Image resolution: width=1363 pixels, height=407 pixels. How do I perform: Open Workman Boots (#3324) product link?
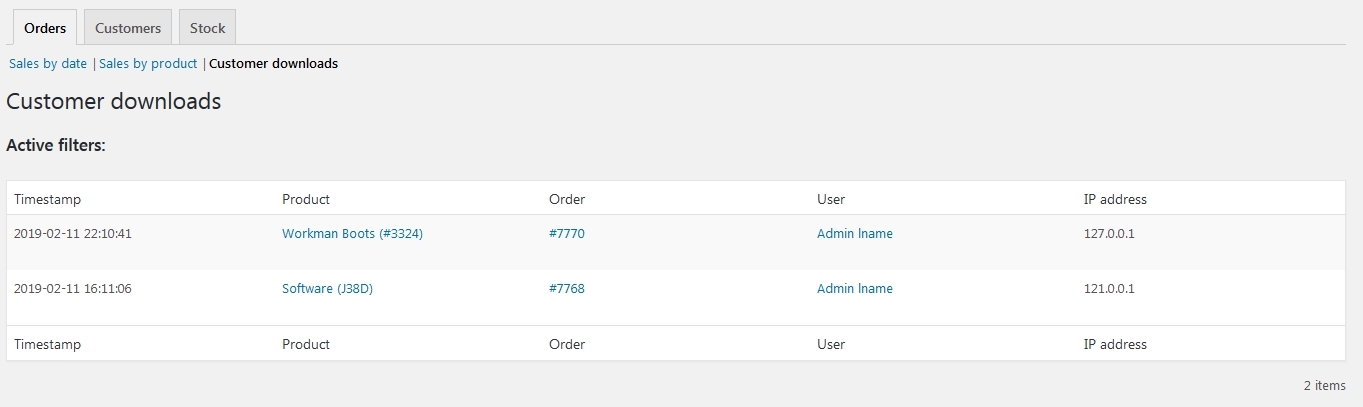click(346, 233)
